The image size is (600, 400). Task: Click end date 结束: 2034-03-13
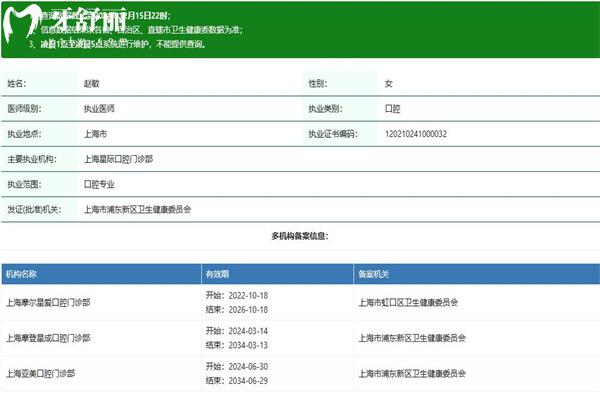[x=236, y=345]
